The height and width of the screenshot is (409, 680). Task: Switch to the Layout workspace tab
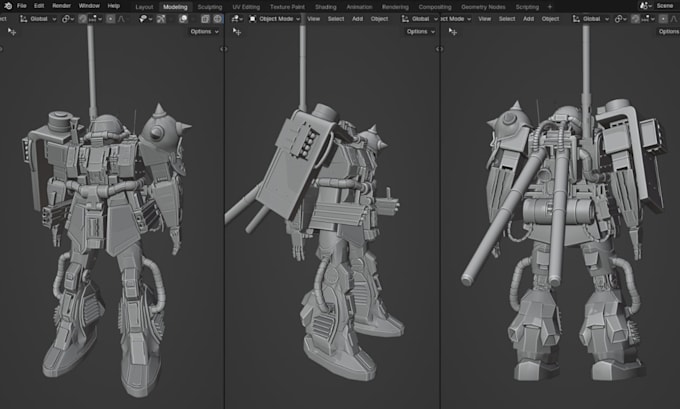pos(144,7)
